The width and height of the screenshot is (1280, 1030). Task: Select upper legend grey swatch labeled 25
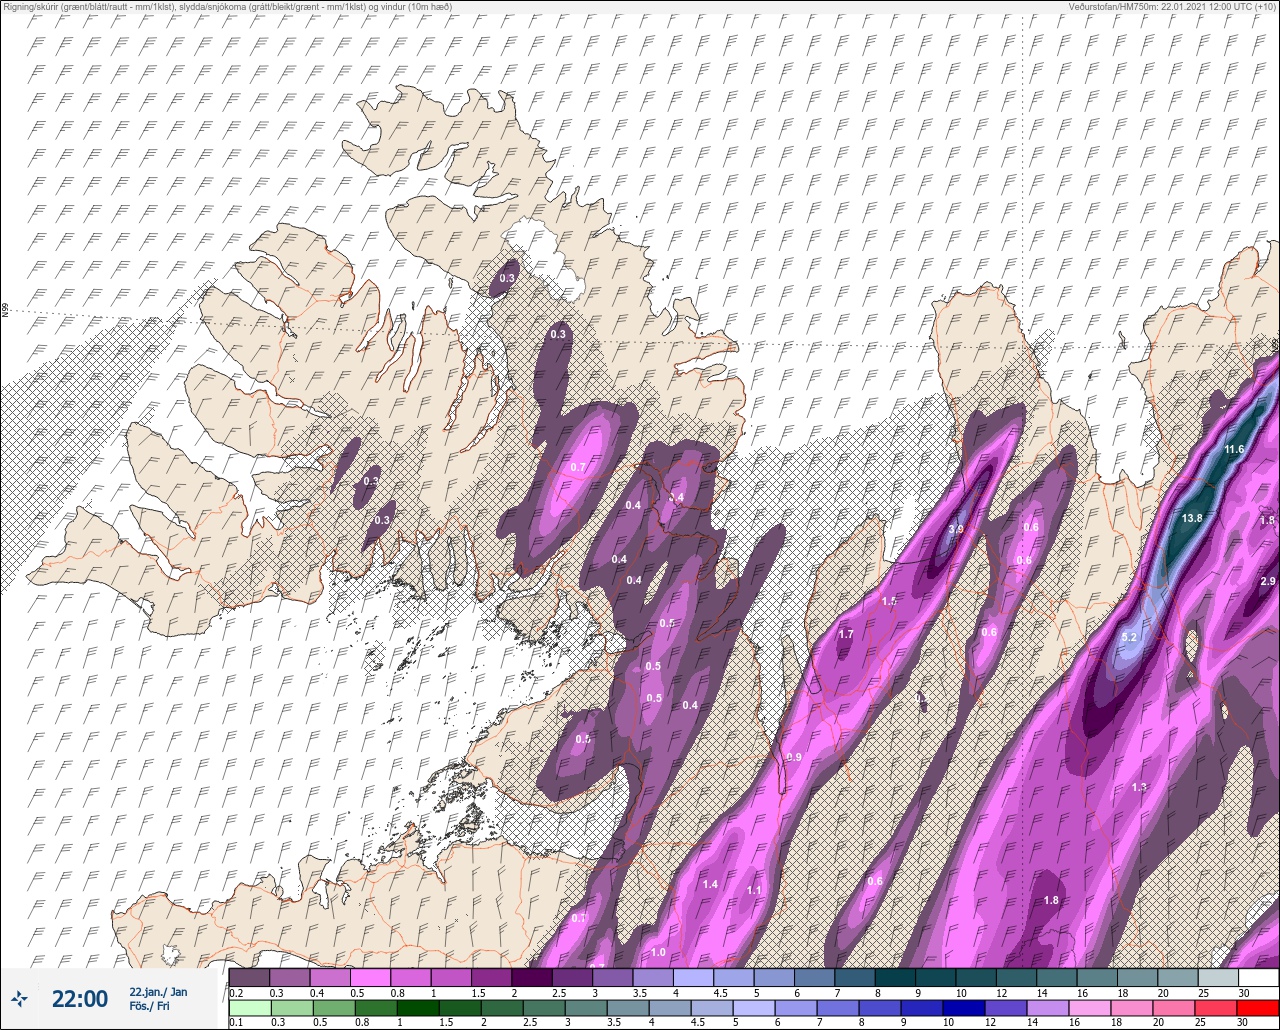(x=1217, y=977)
